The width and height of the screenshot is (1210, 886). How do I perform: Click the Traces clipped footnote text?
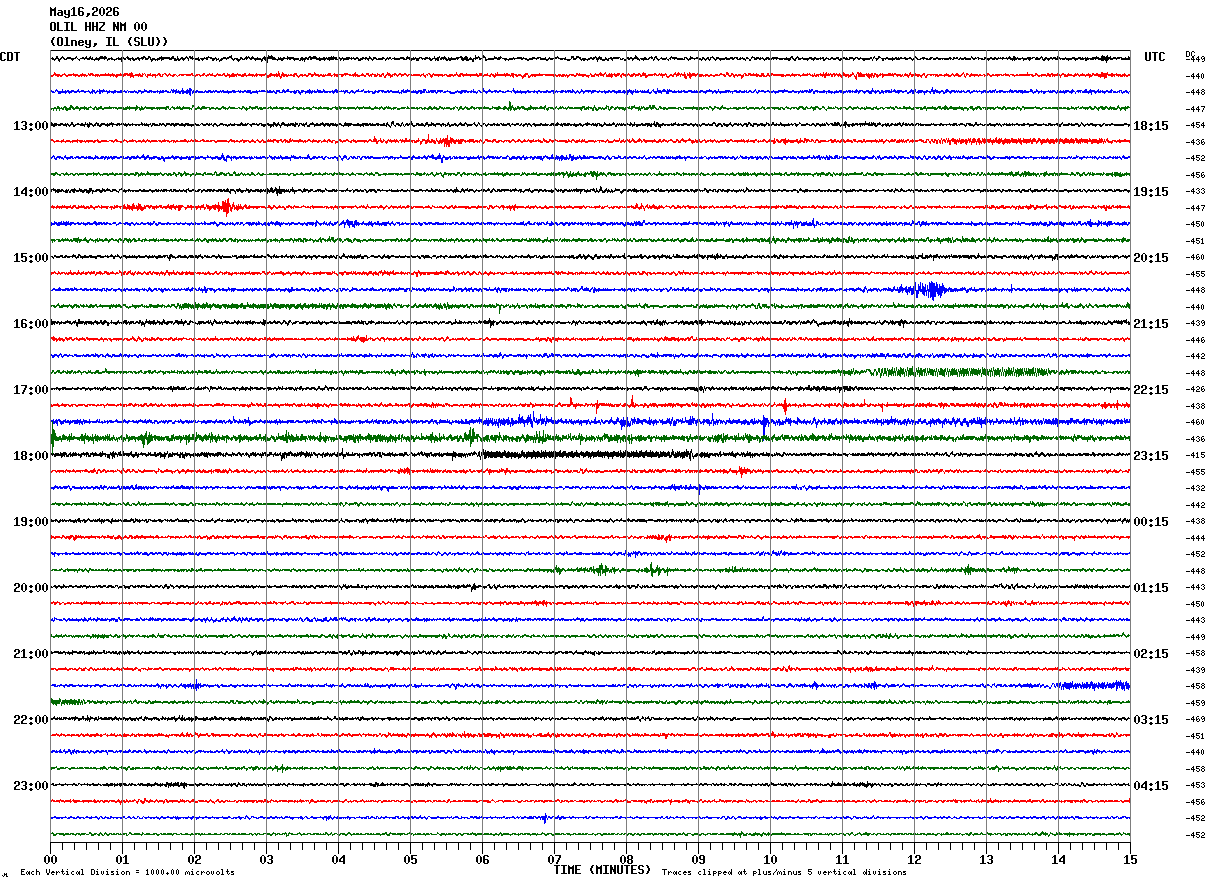pyautogui.click(x=784, y=872)
